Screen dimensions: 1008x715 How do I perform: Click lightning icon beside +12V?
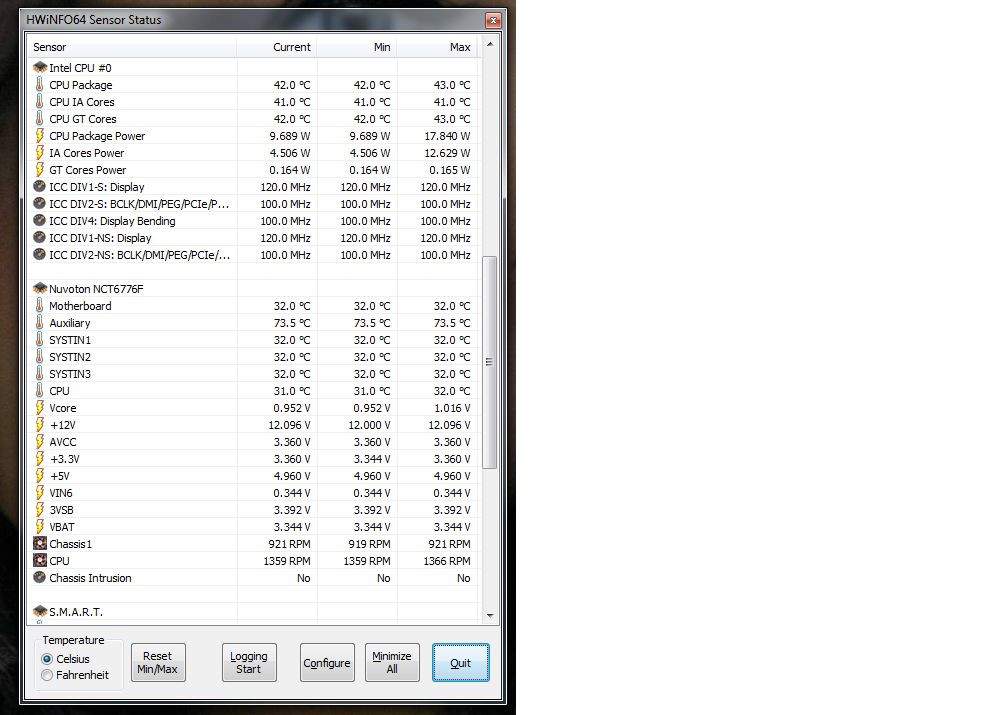39,424
